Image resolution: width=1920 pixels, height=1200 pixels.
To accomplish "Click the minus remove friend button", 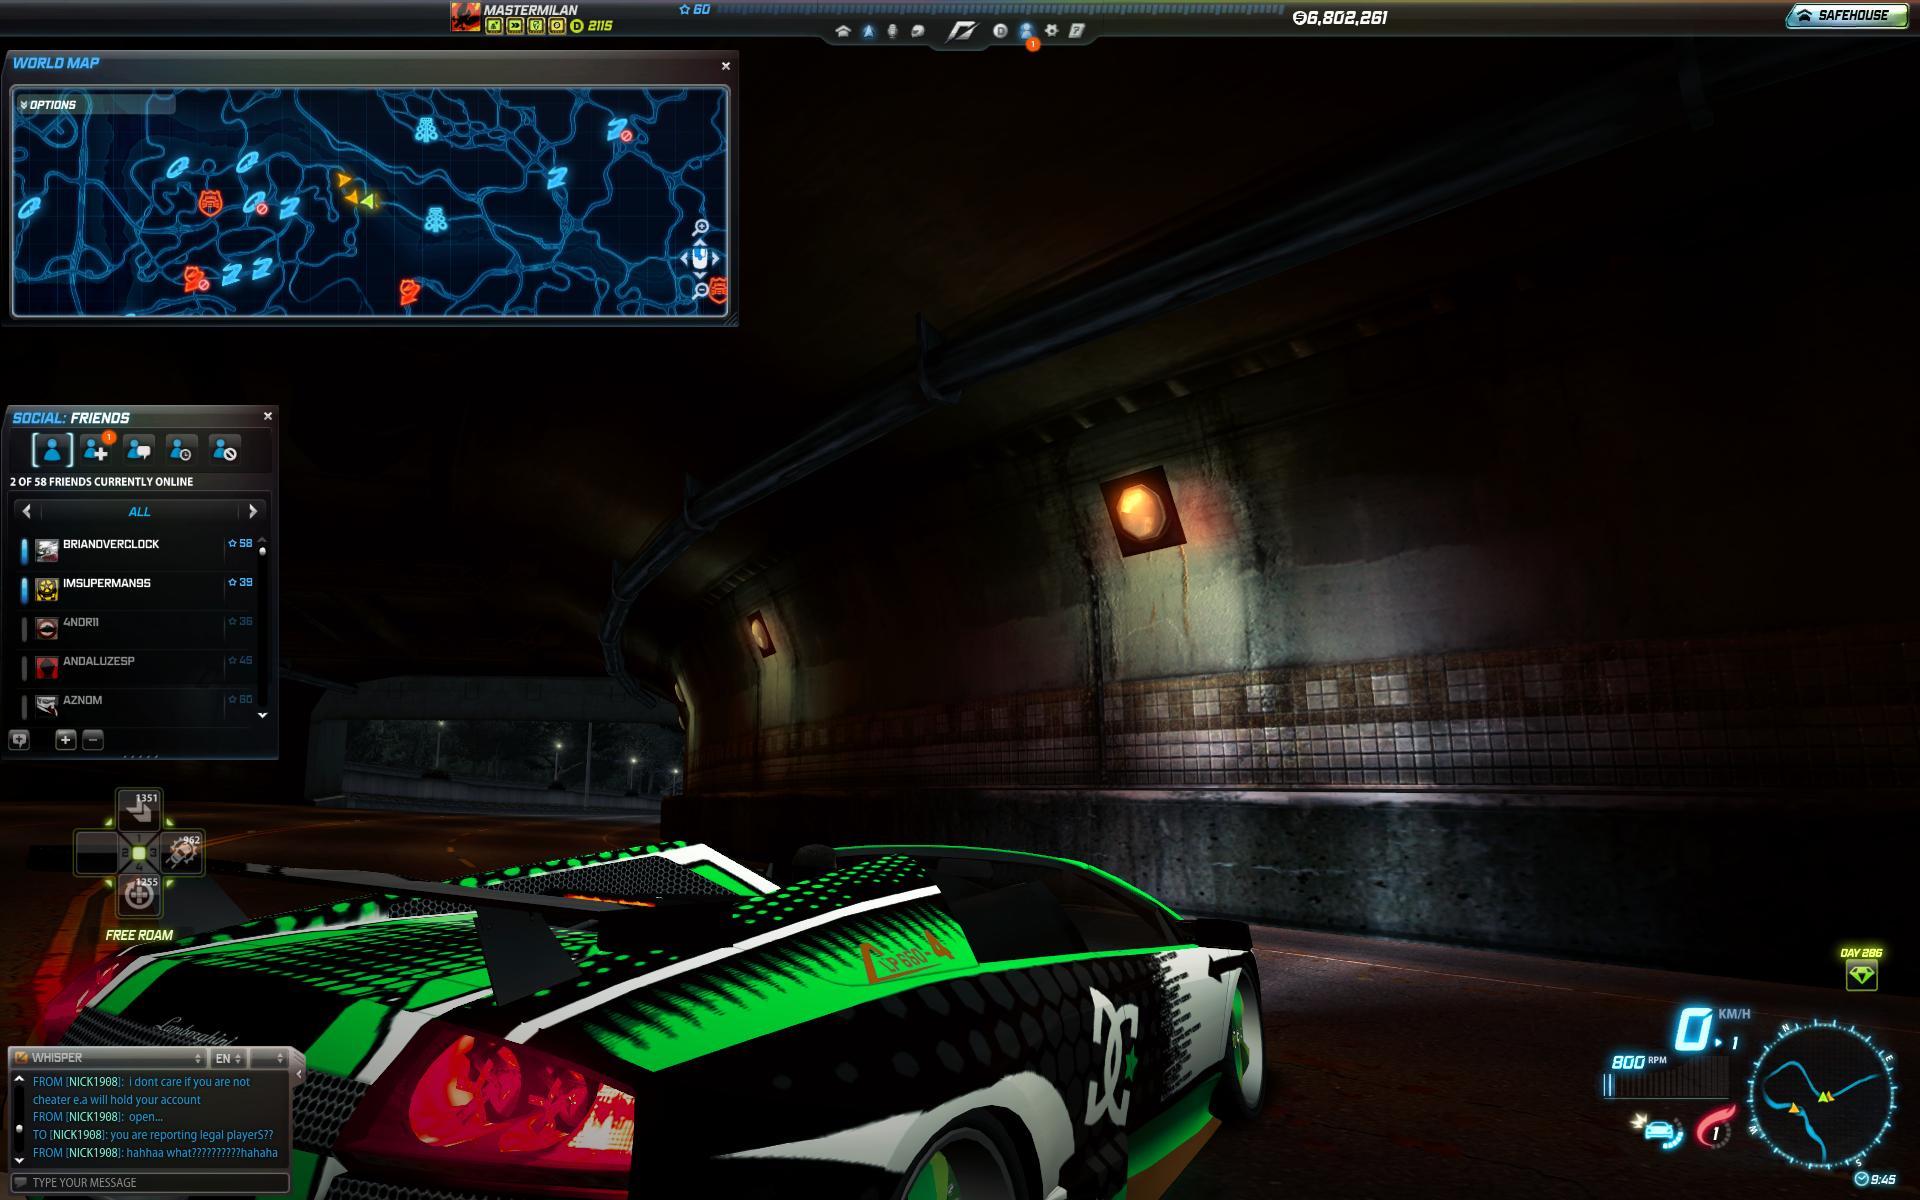I will coord(93,740).
